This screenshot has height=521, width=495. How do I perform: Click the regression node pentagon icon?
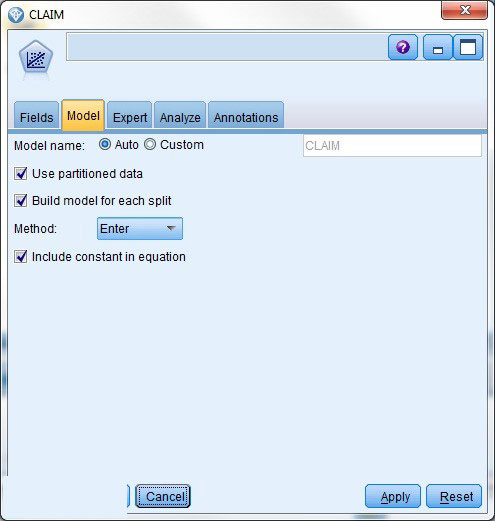36,57
